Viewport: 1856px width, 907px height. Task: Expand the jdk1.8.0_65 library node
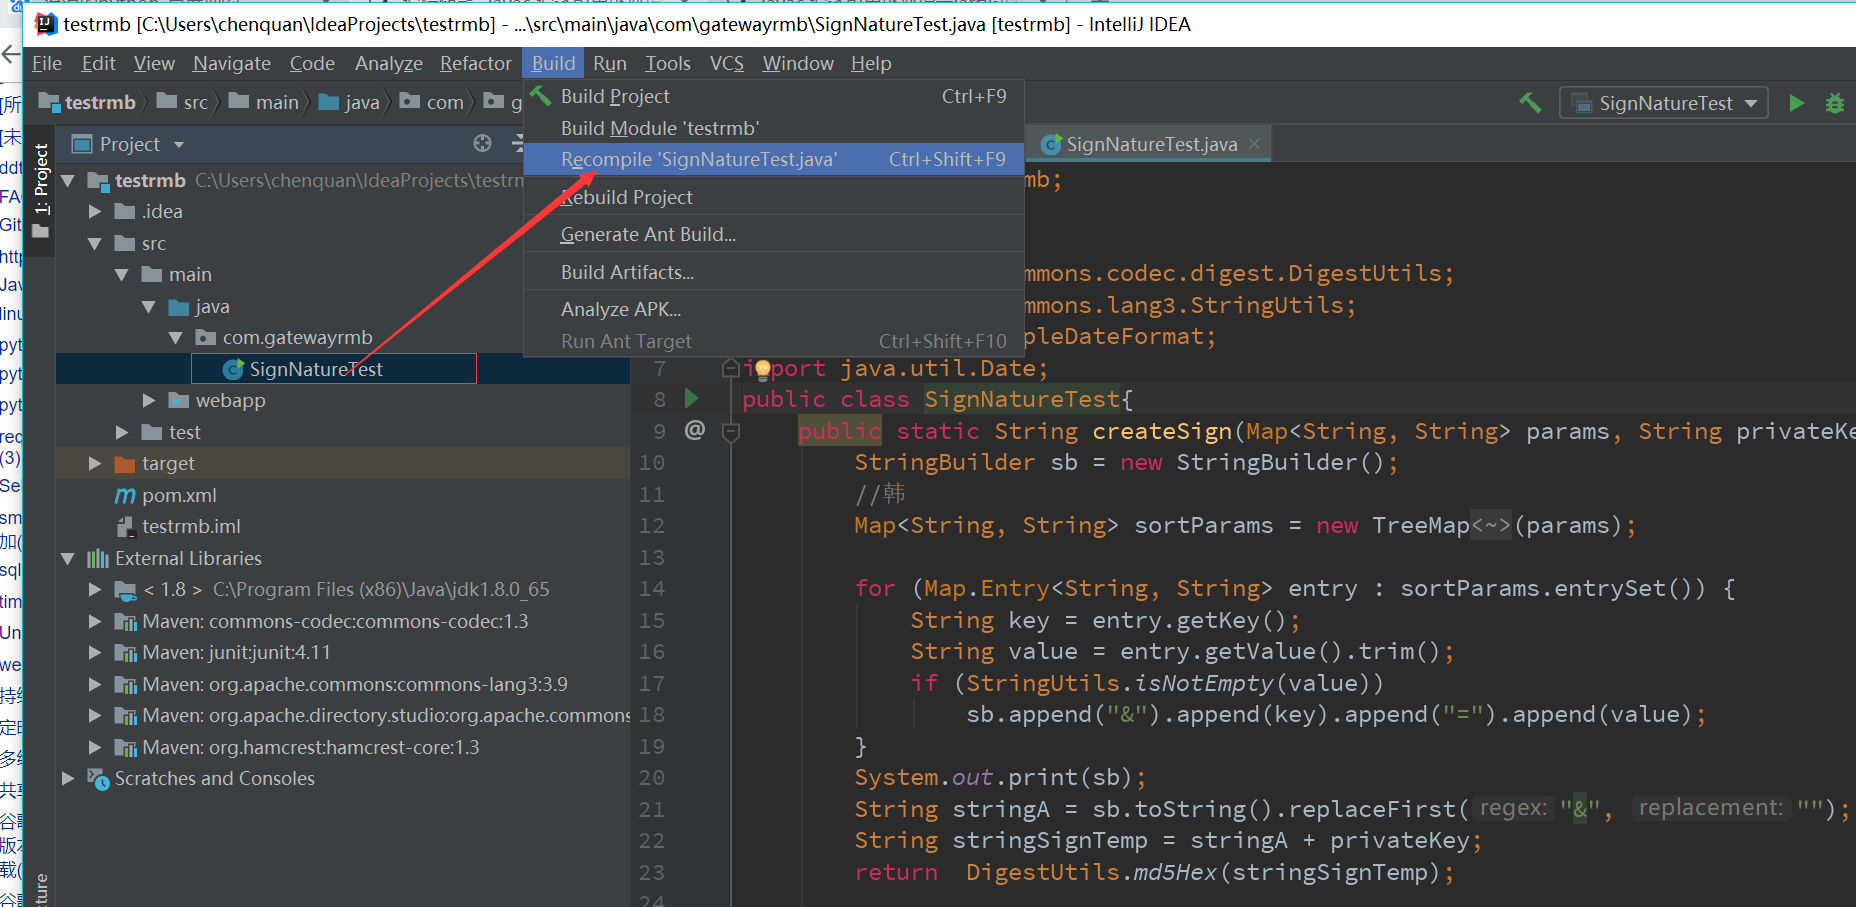(95, 589)
